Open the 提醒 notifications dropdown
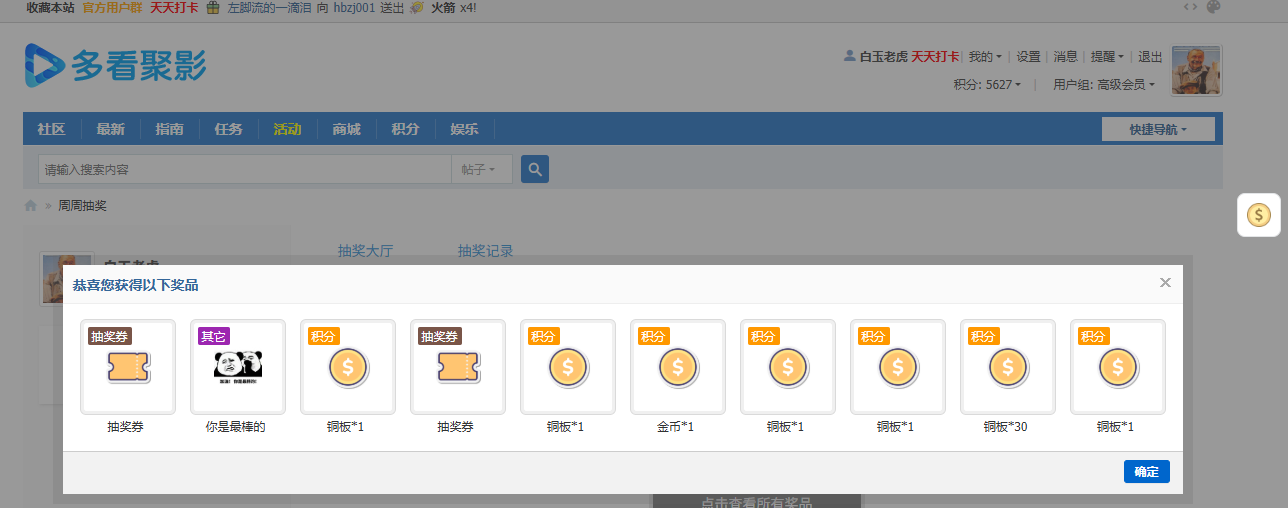Image resolution: width=1288 pixels, height=508 pixels. [x=1106, y=57]
